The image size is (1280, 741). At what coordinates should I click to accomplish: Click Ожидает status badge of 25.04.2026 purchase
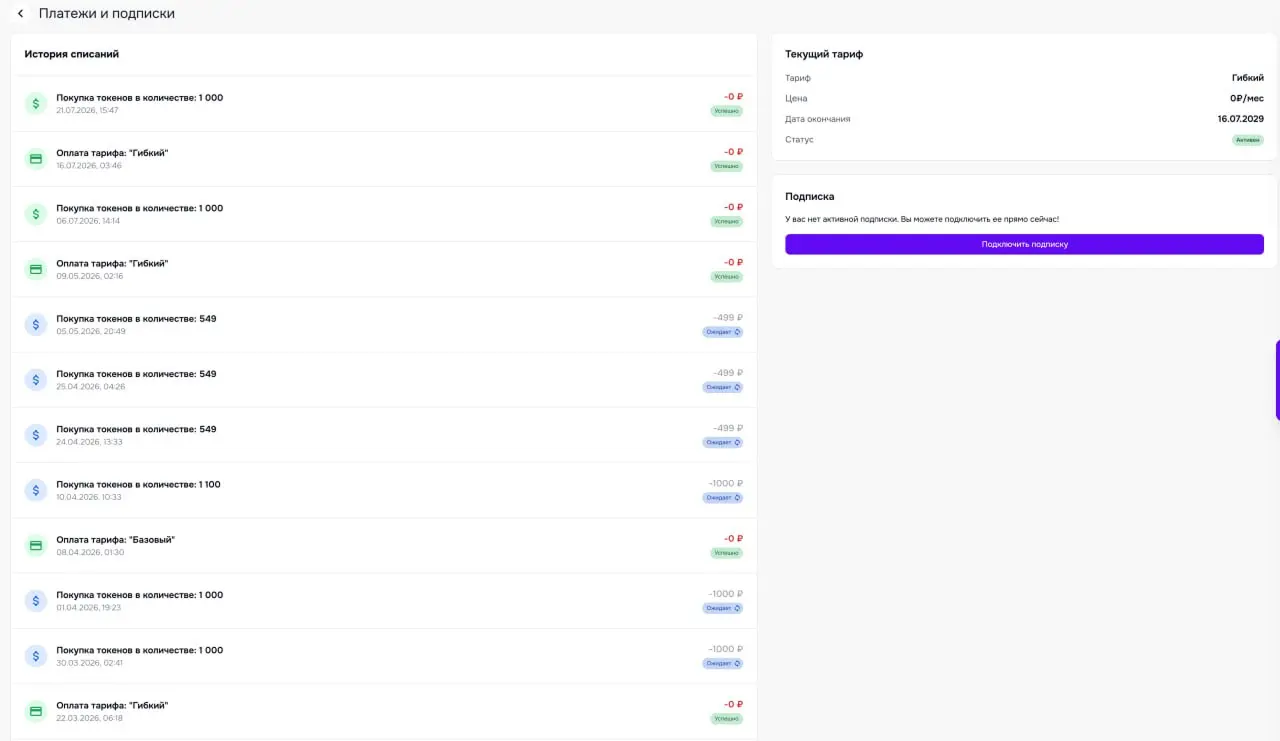click(x=722, y=387)
